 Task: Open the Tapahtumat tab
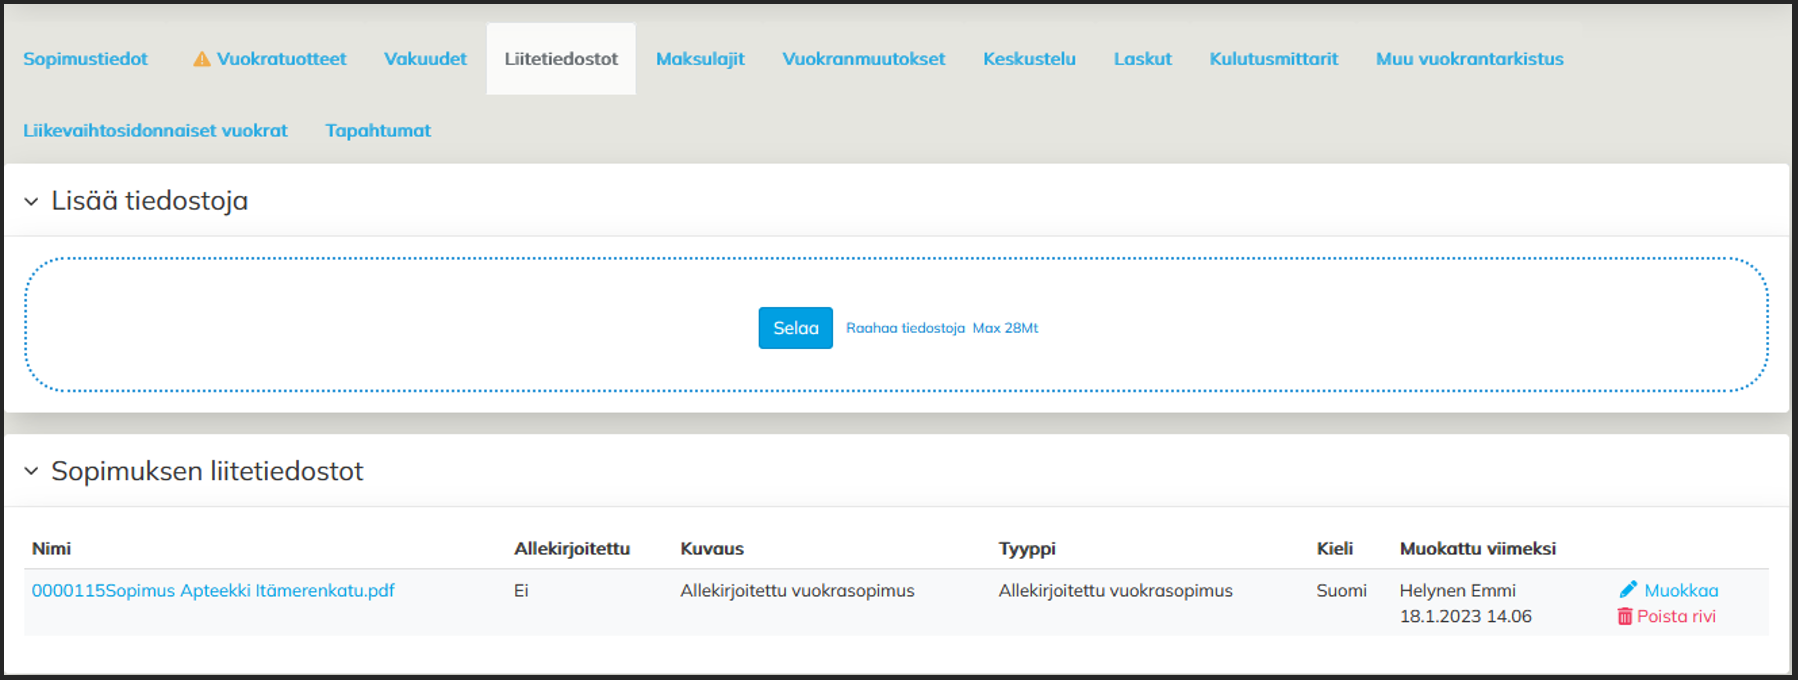(378, 131)
